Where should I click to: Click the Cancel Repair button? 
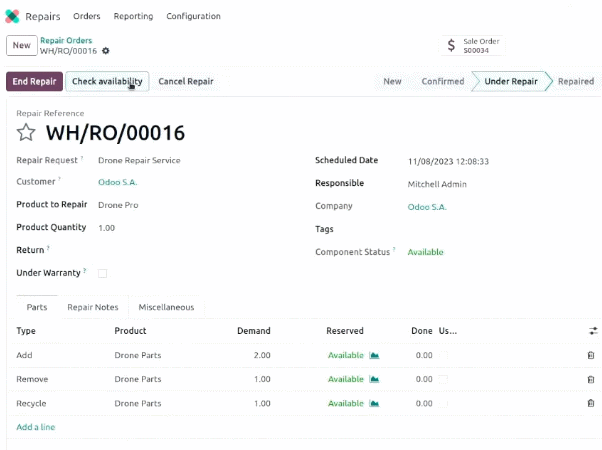pyautogui.click(x=186, y=81)
